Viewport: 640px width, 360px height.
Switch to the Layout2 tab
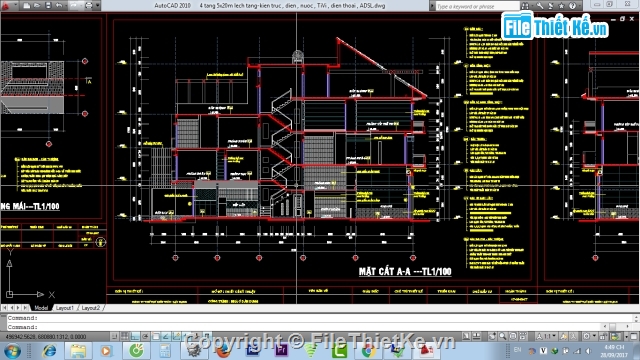tap(90, 308)
